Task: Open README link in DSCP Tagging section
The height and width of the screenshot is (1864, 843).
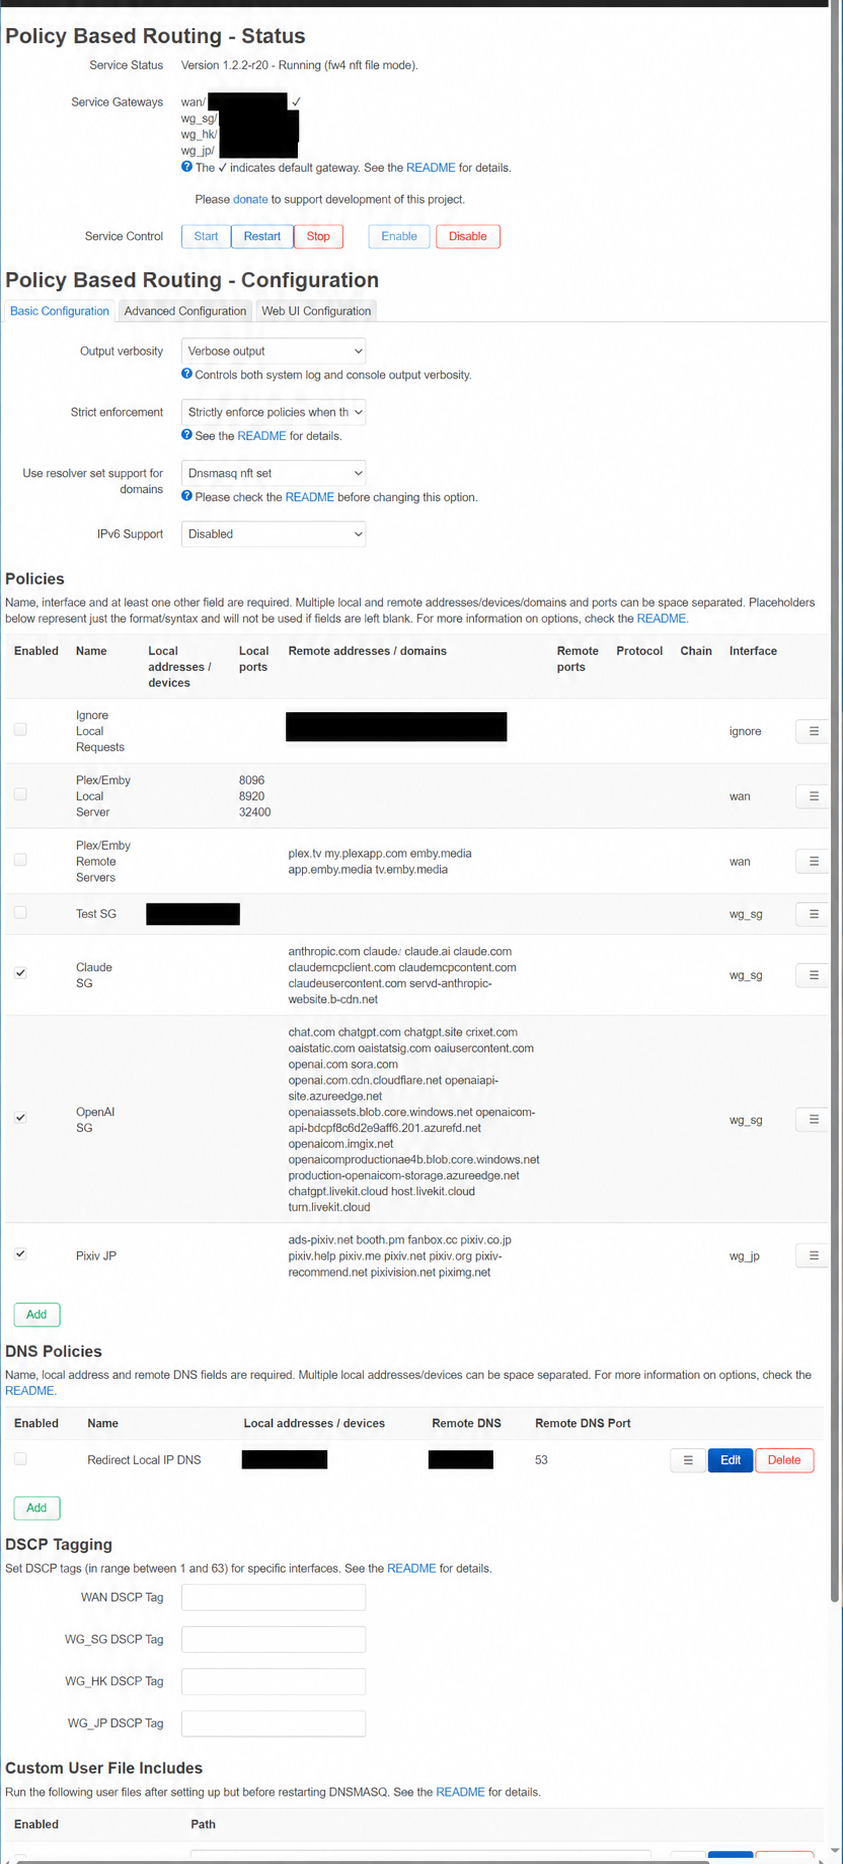Action: coord(412,1568)
